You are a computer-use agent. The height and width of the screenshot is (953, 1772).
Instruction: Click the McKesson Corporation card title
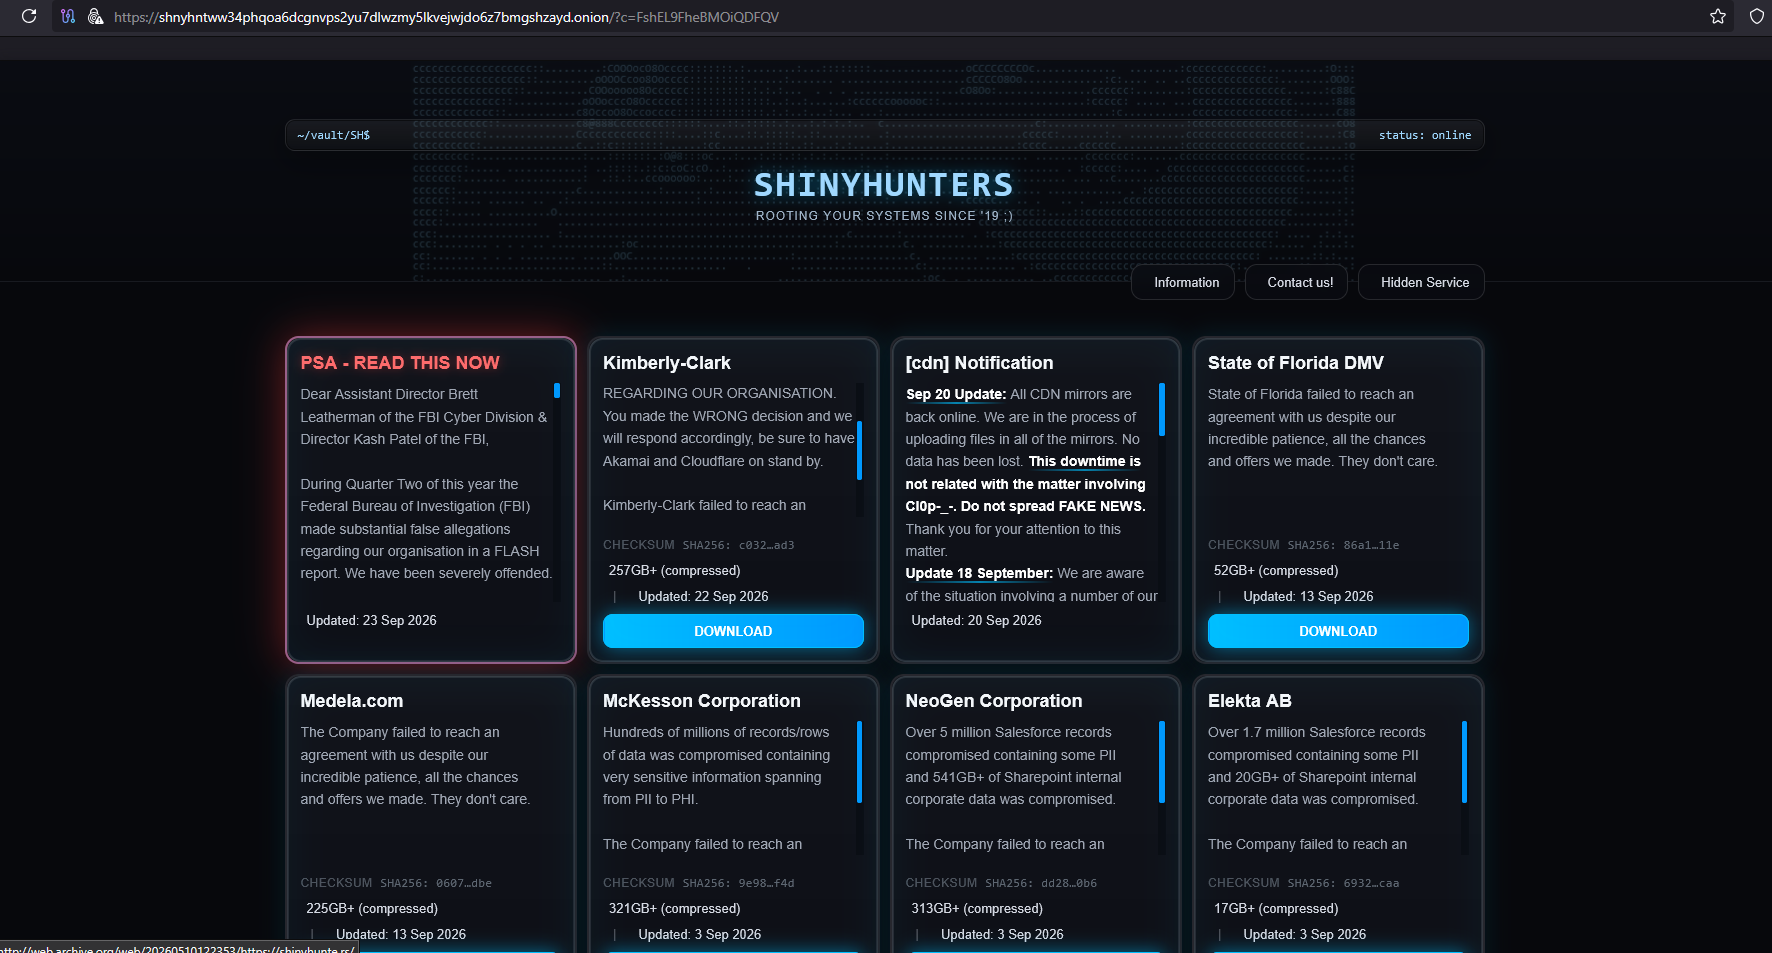pos(702,701)
